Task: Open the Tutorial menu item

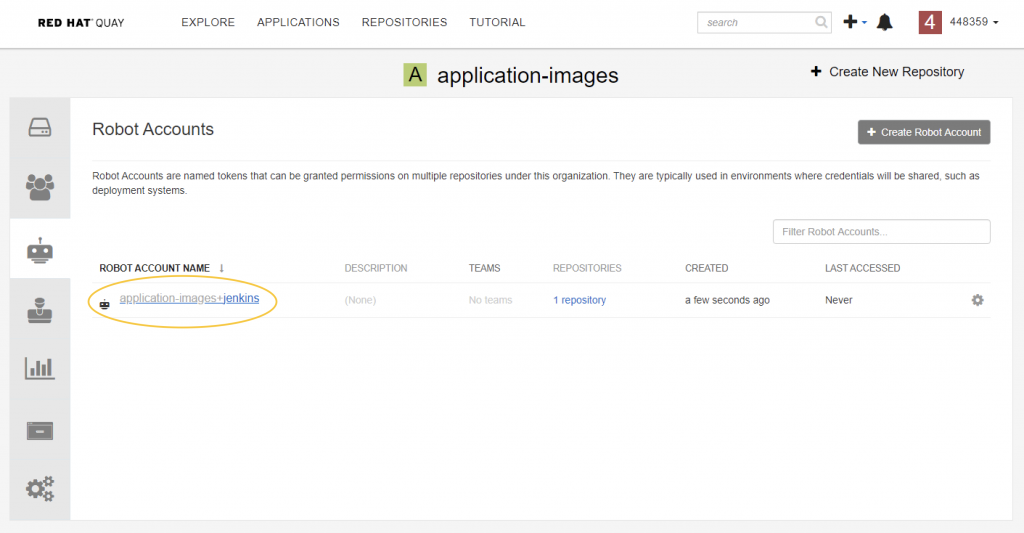Action: tap(497, 22)
